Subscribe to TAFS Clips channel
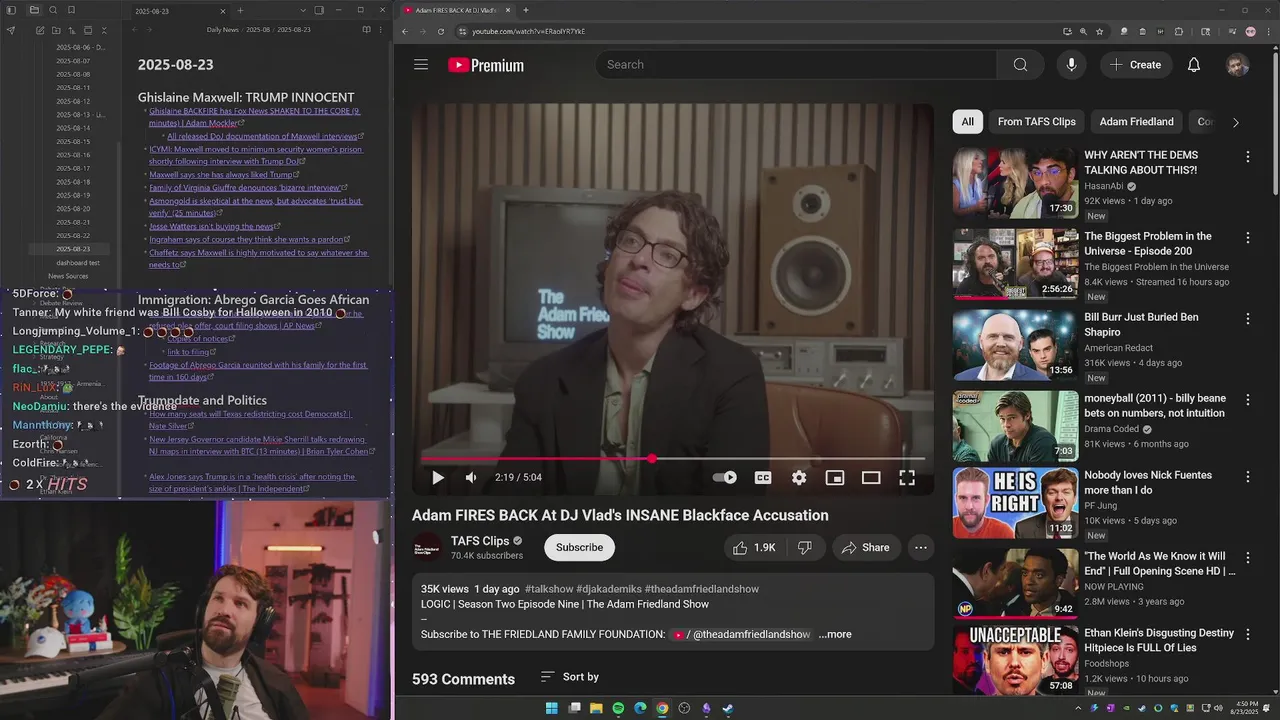The image size is (1280, 720). 579,548
